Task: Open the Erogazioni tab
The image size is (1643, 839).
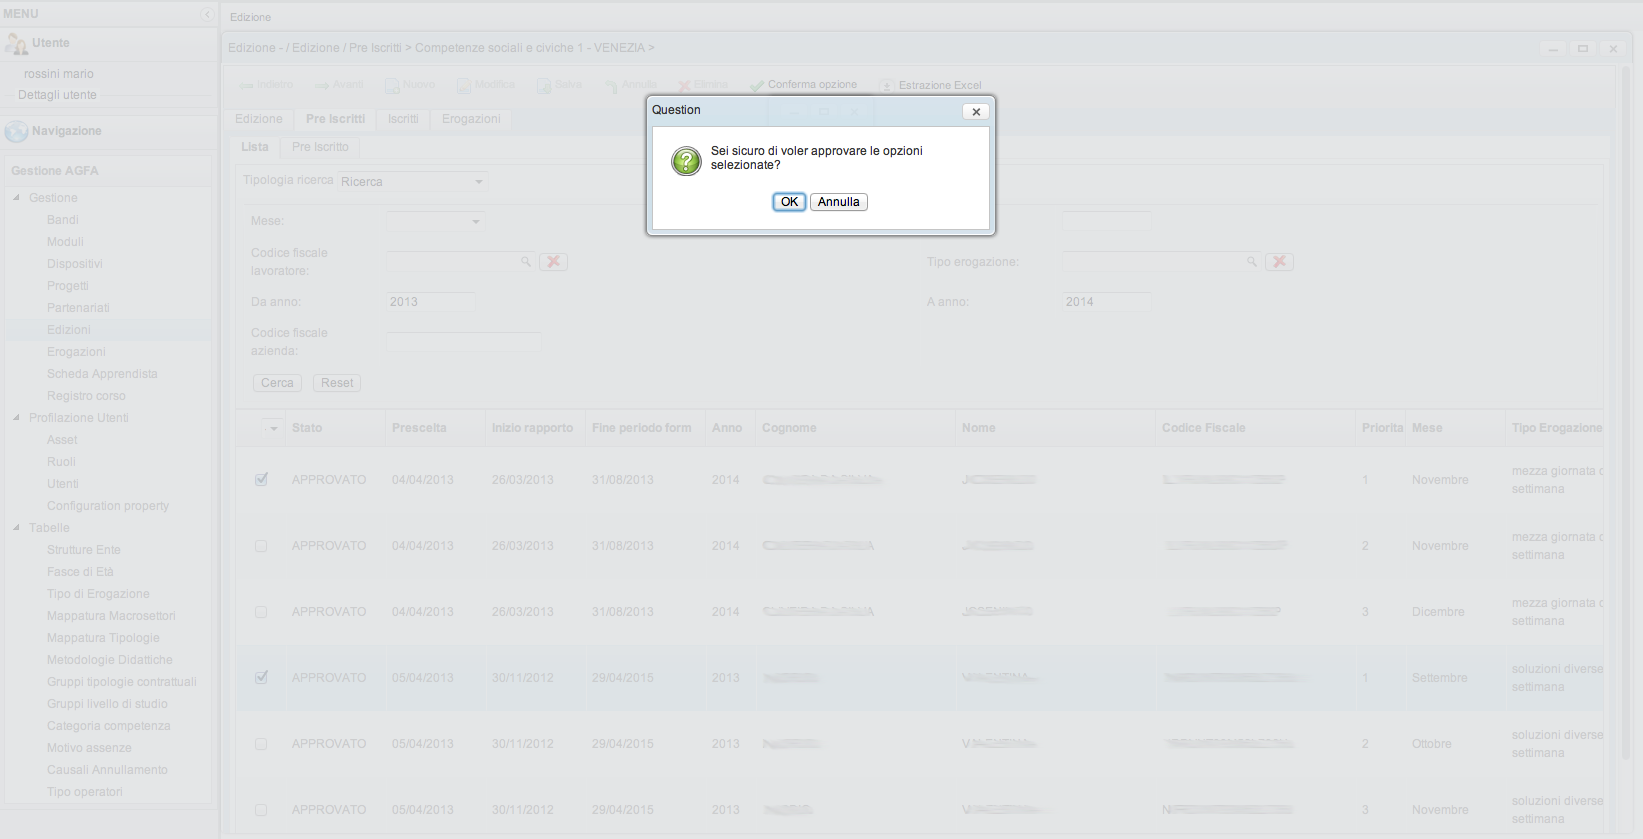Action: 471,119
